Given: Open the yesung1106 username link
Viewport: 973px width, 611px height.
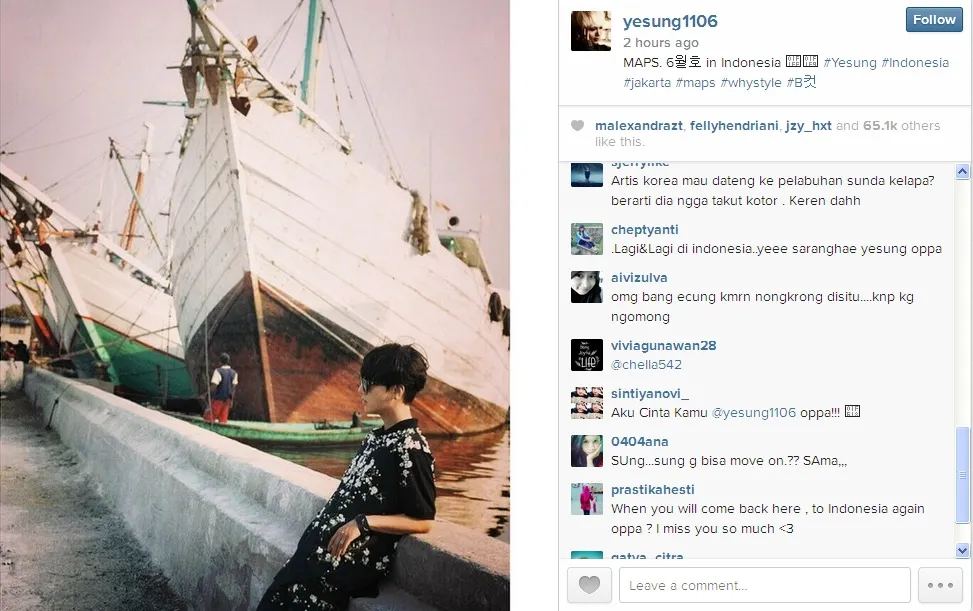Looking at the screenshot, I should tap(670, 21).
